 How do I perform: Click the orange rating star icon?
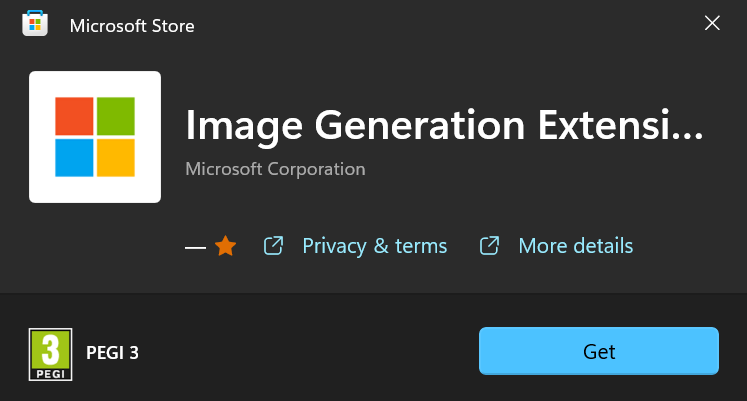(226, 246)
